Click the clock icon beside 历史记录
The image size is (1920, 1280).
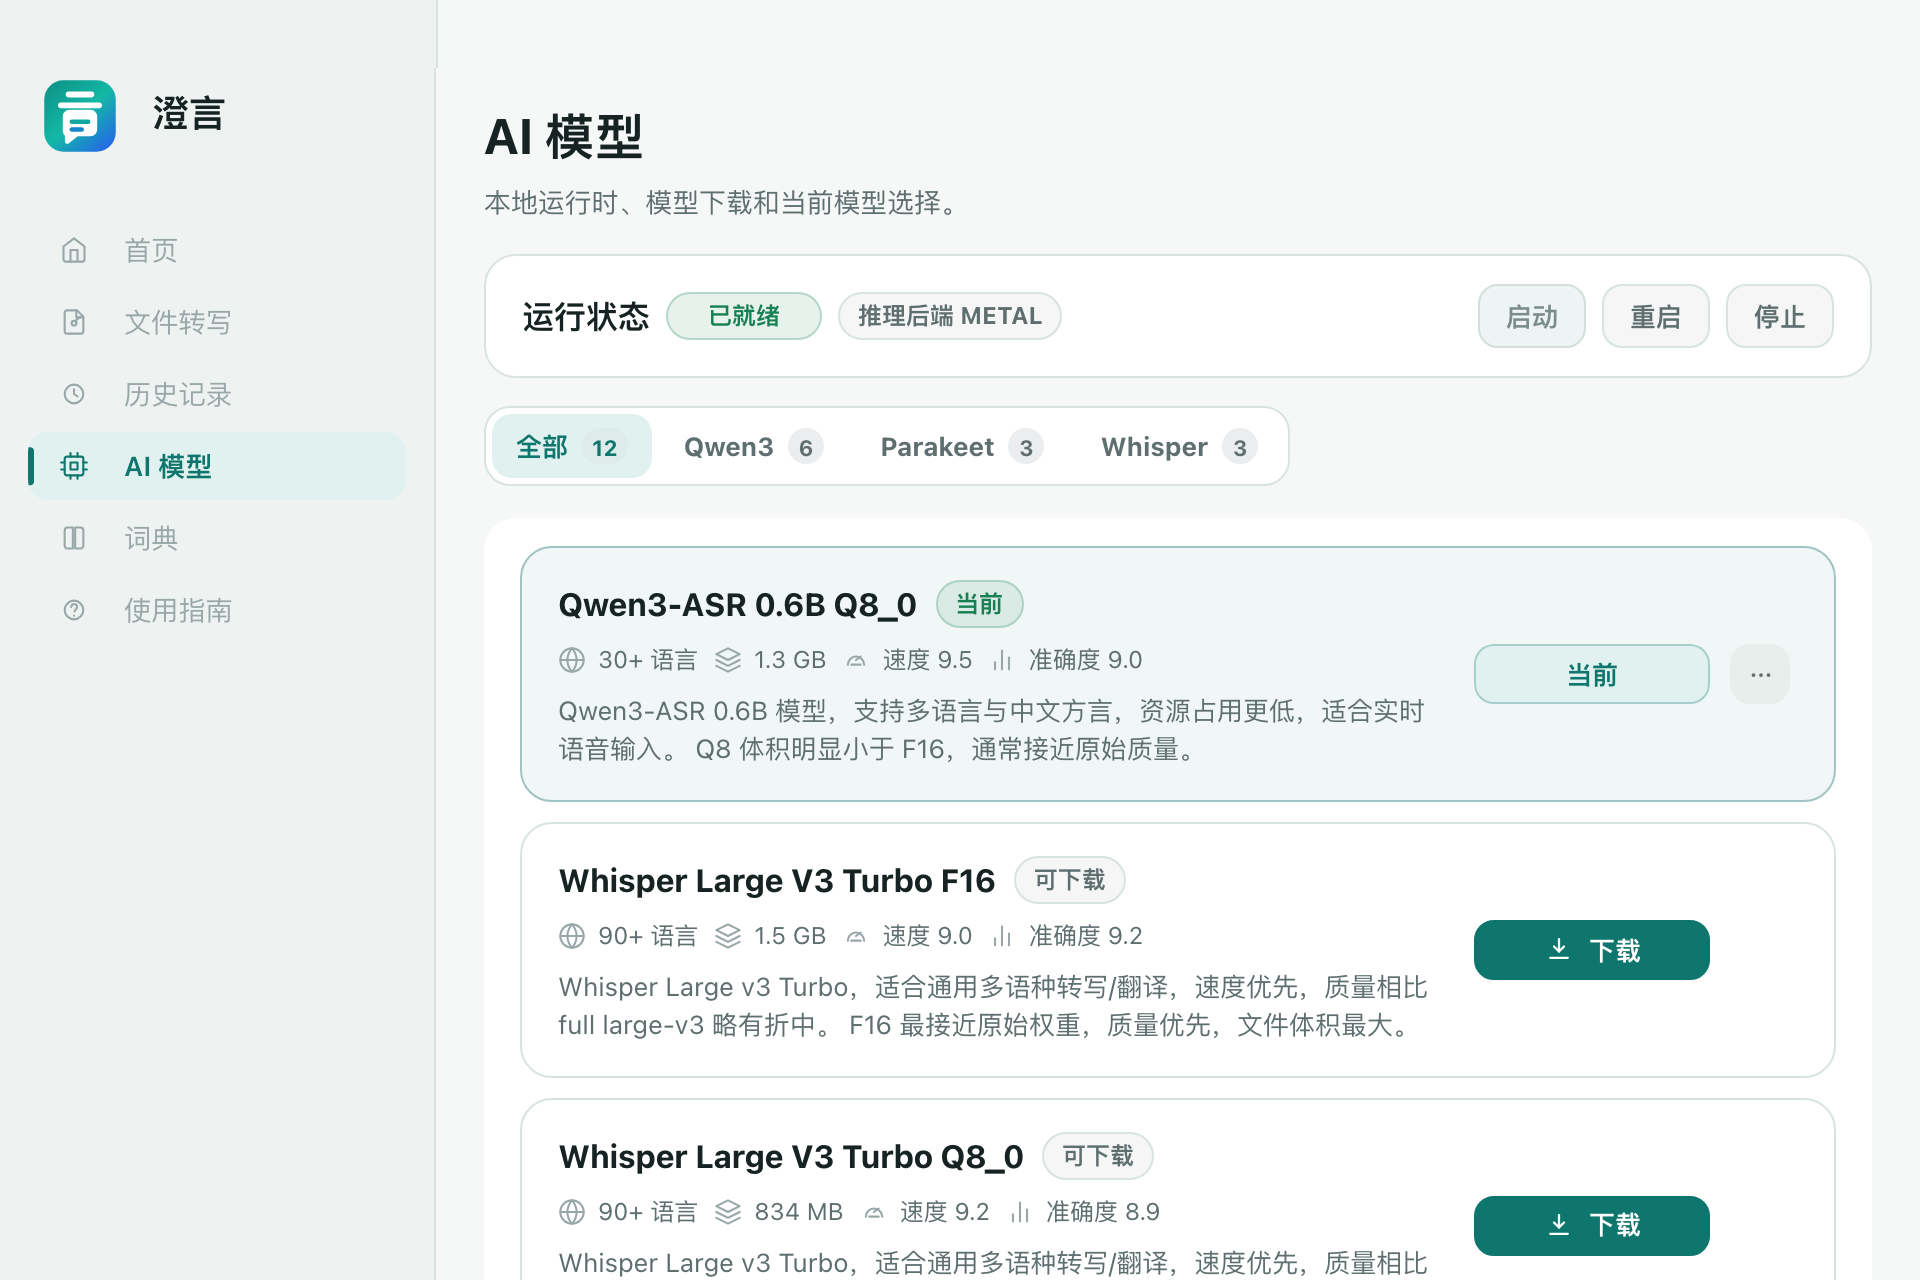click(x=74, y=394)
